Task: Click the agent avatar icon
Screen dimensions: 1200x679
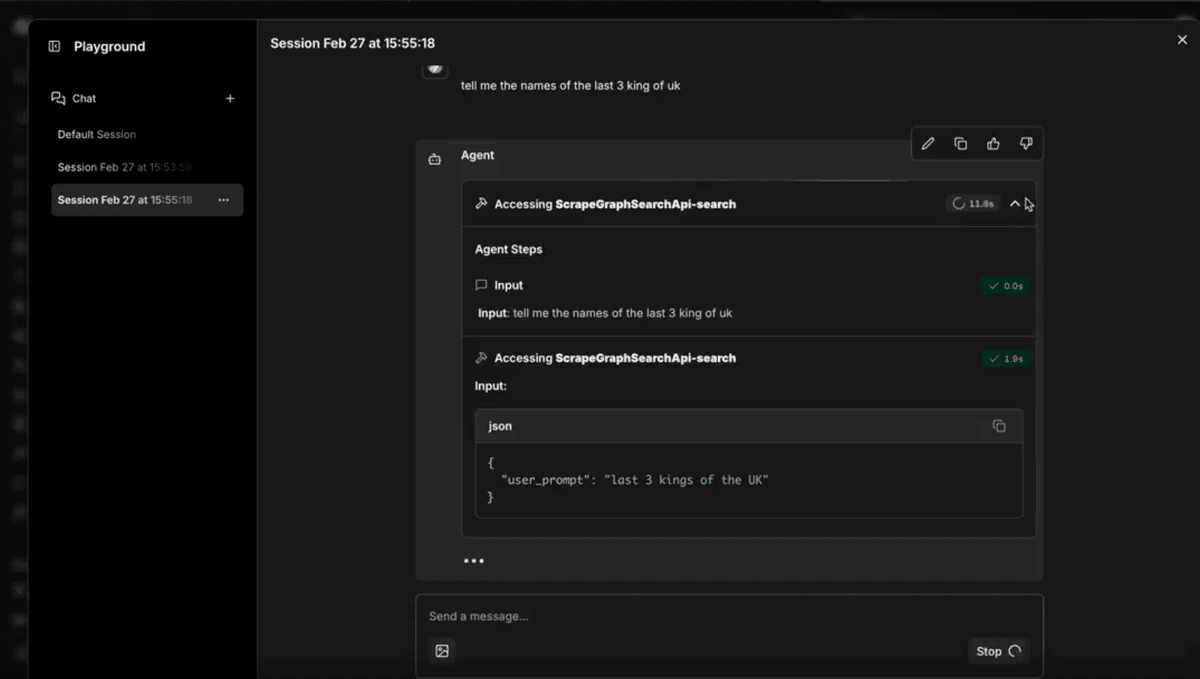Action: click(434, 158)
